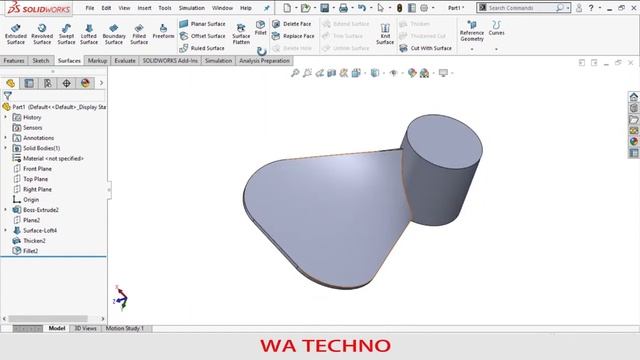640x360 pixels.
Task: Open the DisplayManager tab
Action: point(85,83)
